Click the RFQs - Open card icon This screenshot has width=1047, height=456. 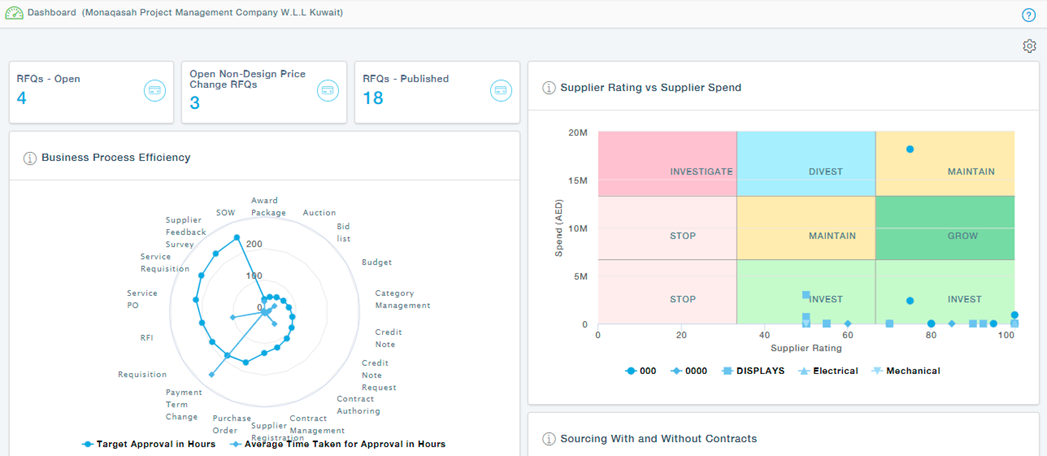pos(154,90)
